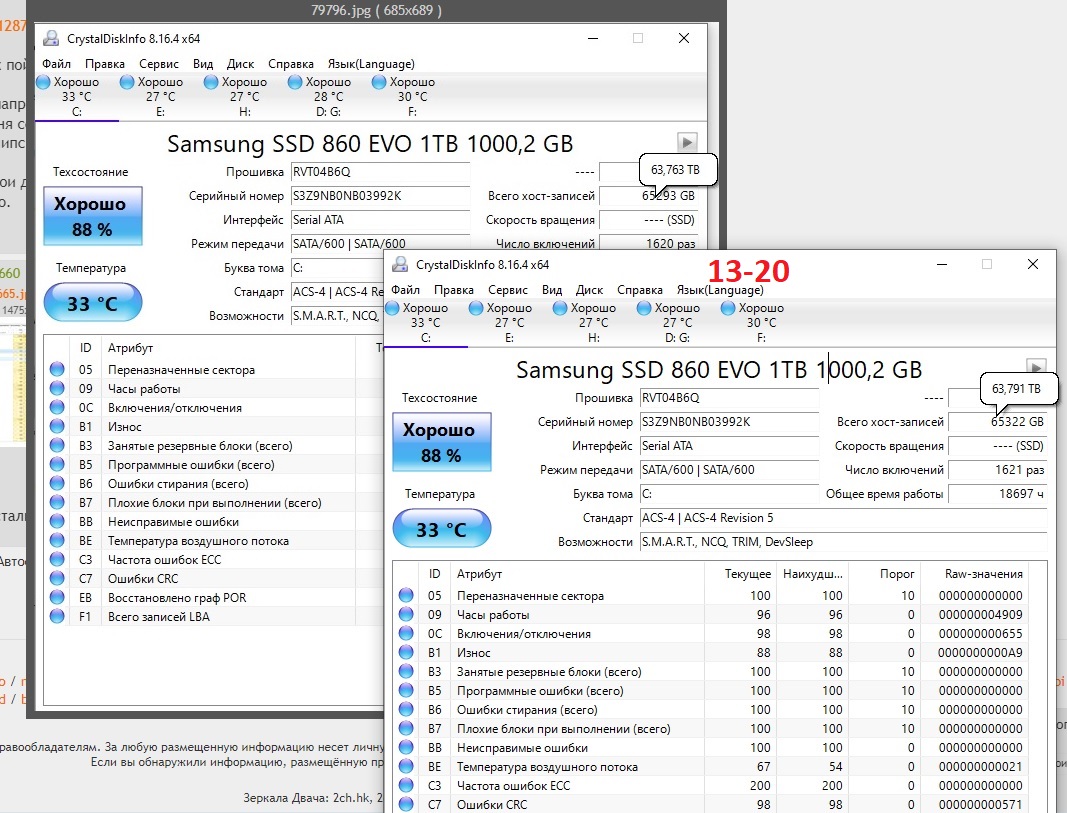Select drive H: status orb in front window
The image size is (1067, 813).
[560, 308]
